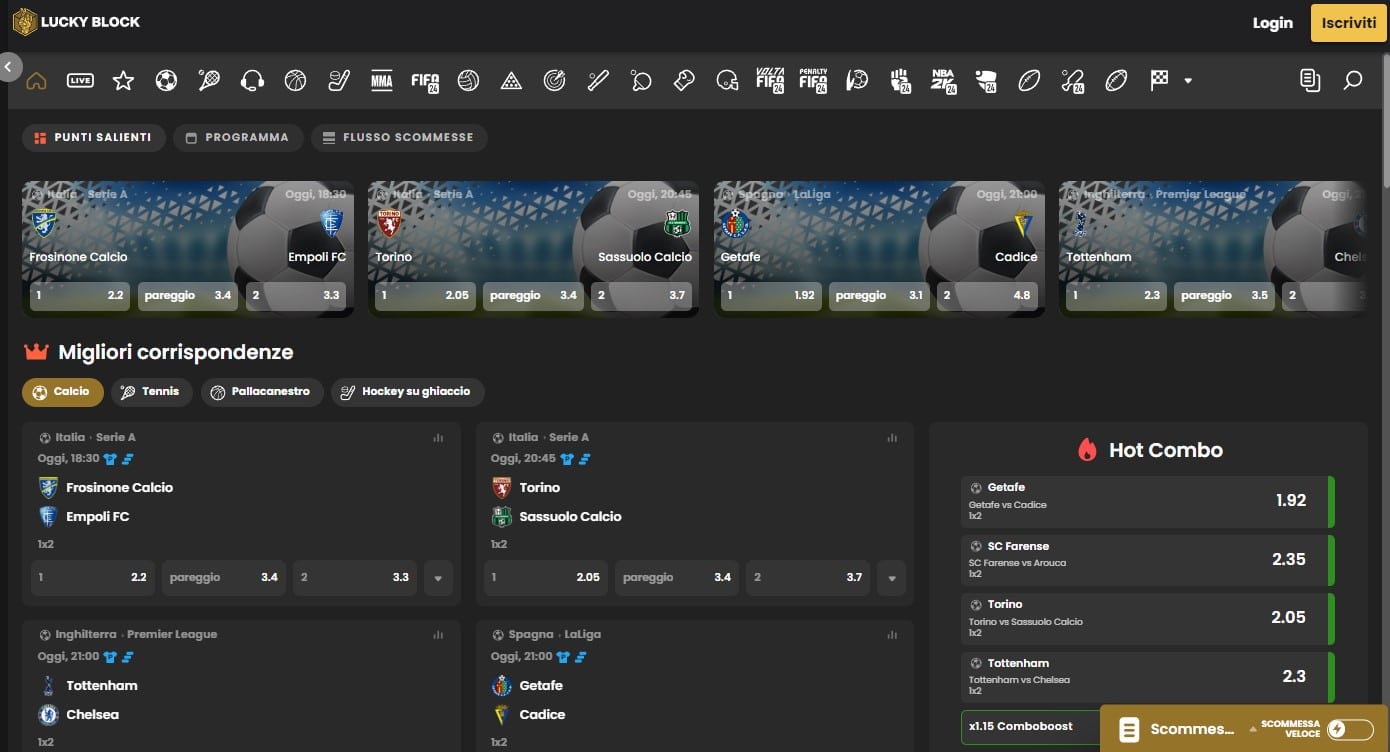Bet pareggio 3.4 in Frosinone list card
The width and height of the screenshot is (1390, 752).
[x=224, y=578]
